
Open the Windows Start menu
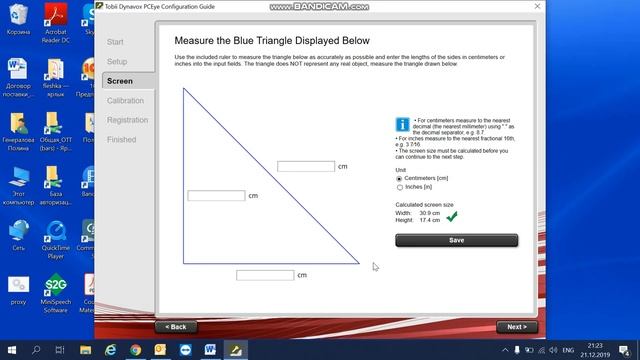[12, 350]
